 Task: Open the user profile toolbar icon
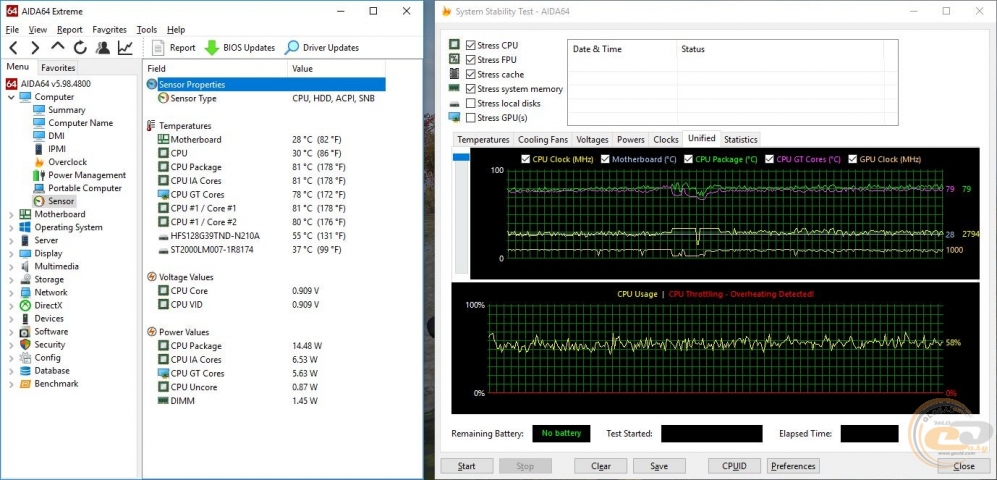coord(102,48)
